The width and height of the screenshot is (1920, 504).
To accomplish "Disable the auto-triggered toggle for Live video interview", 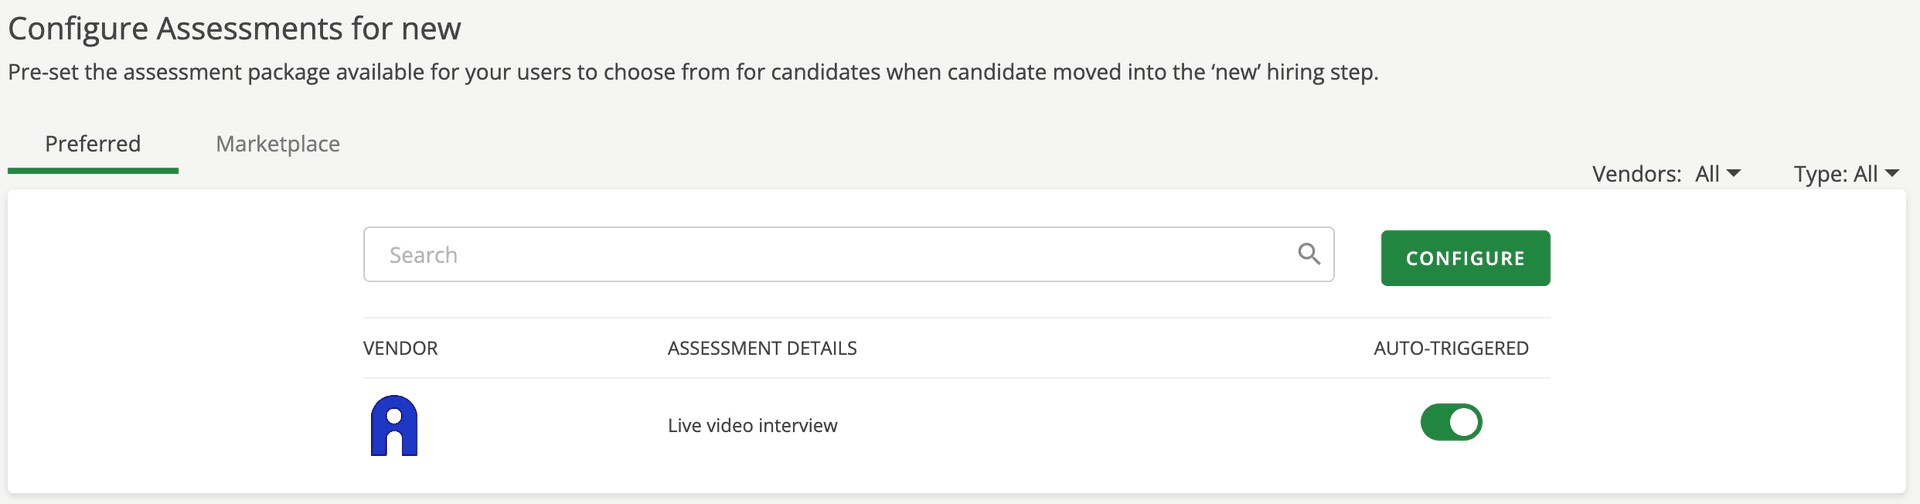I will point(1450,422).
